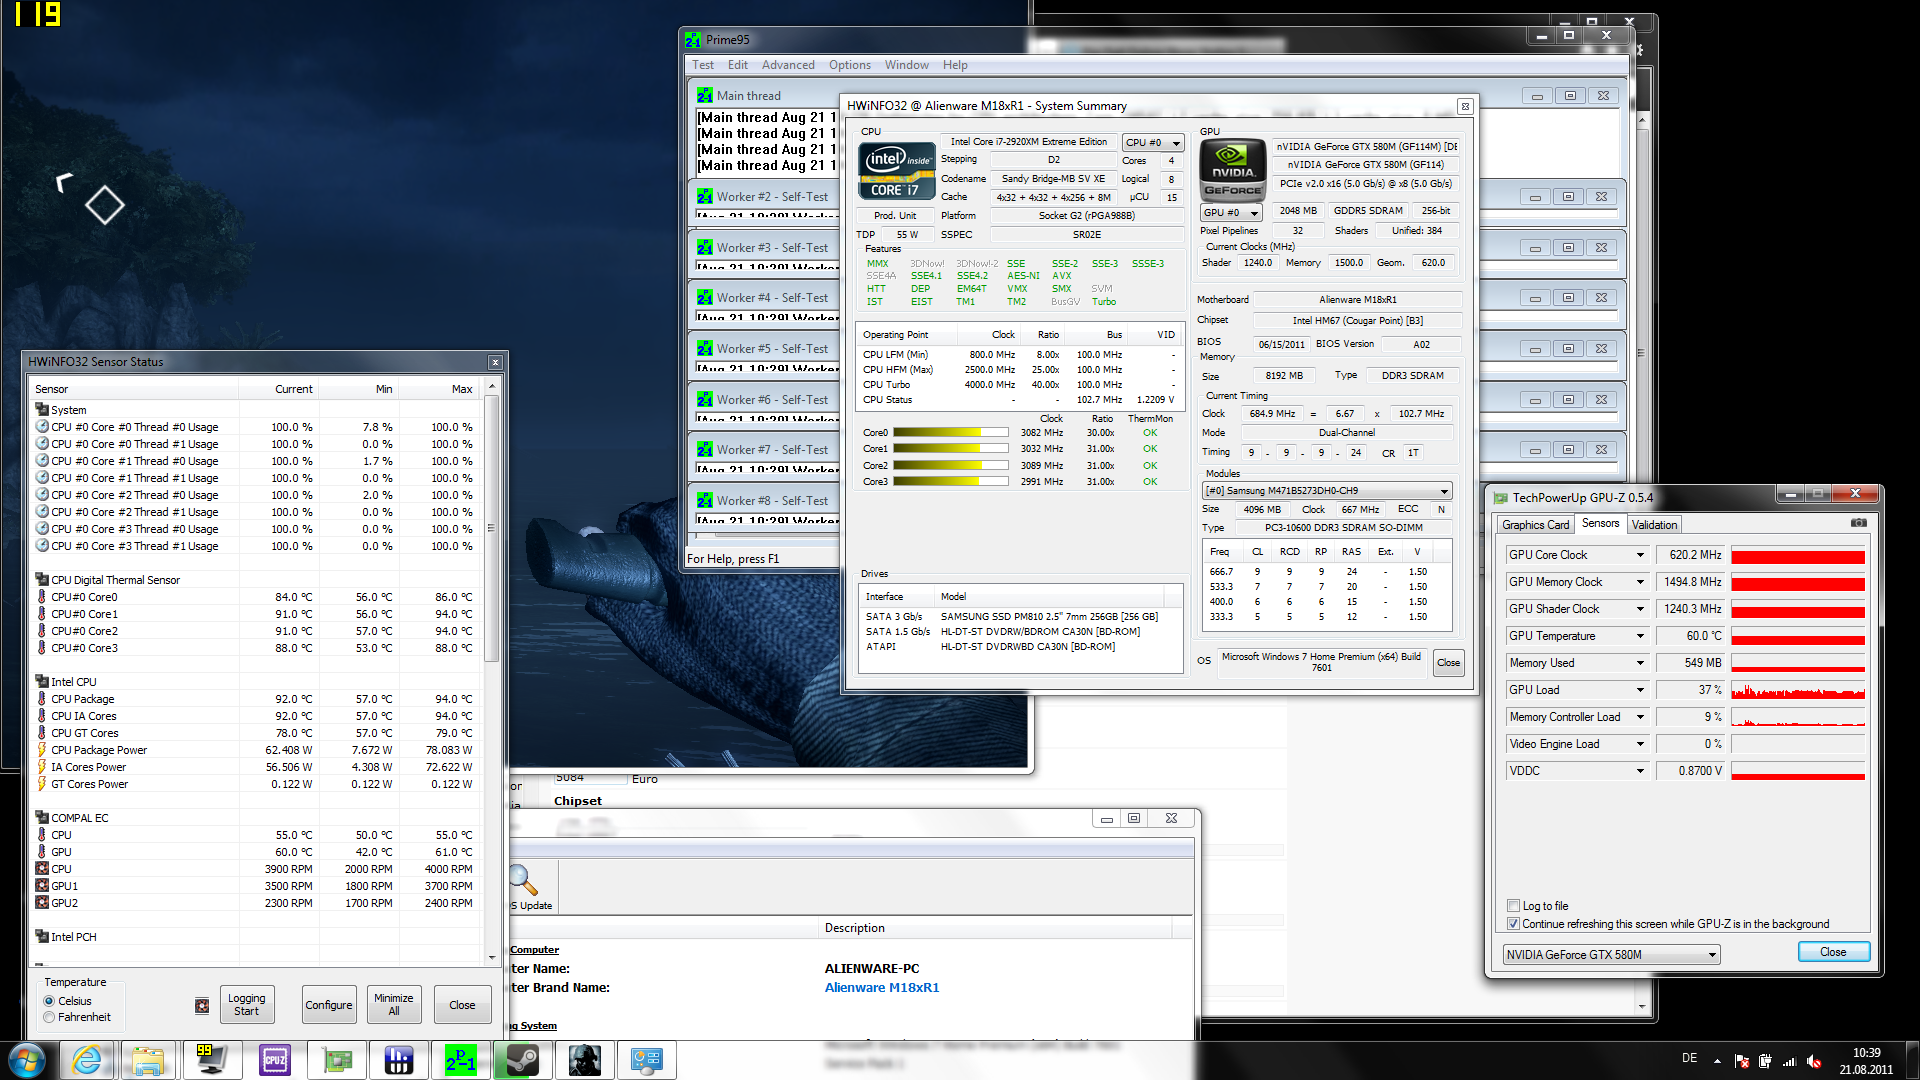Click the Main thread window icon in Prime95

pos(705,96)
